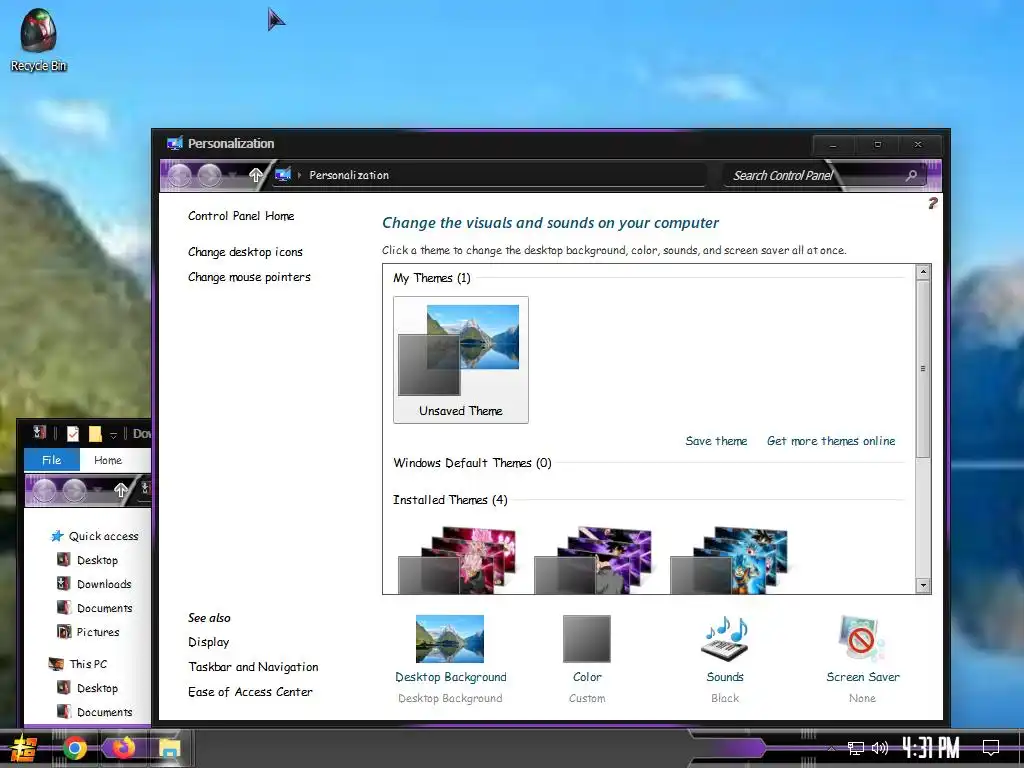Image resolution: width=1024 pixels, height=768 pixels.
Task: Click the Forward arrow in File Explorer window
Action: (74, 490)
